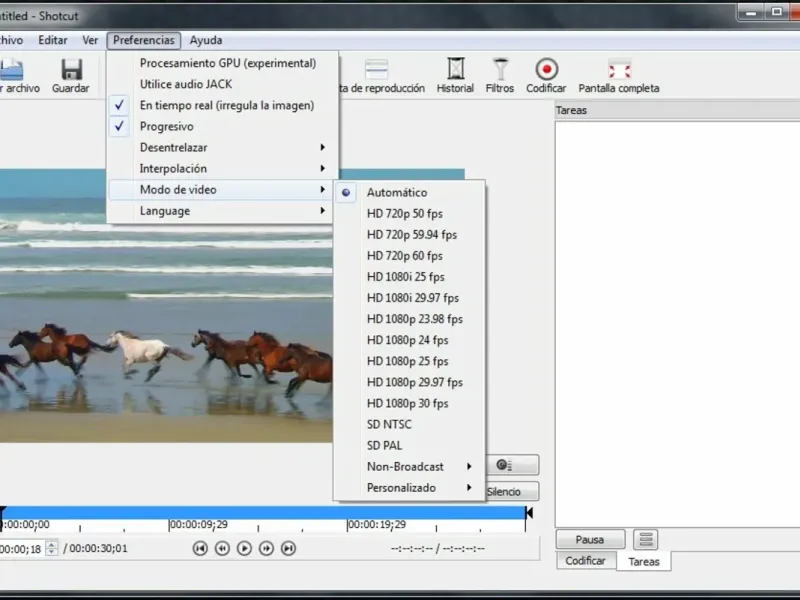Click the tasks list menu icon beside Pausa
The image size is (800, 600).
tap(646, 540)
